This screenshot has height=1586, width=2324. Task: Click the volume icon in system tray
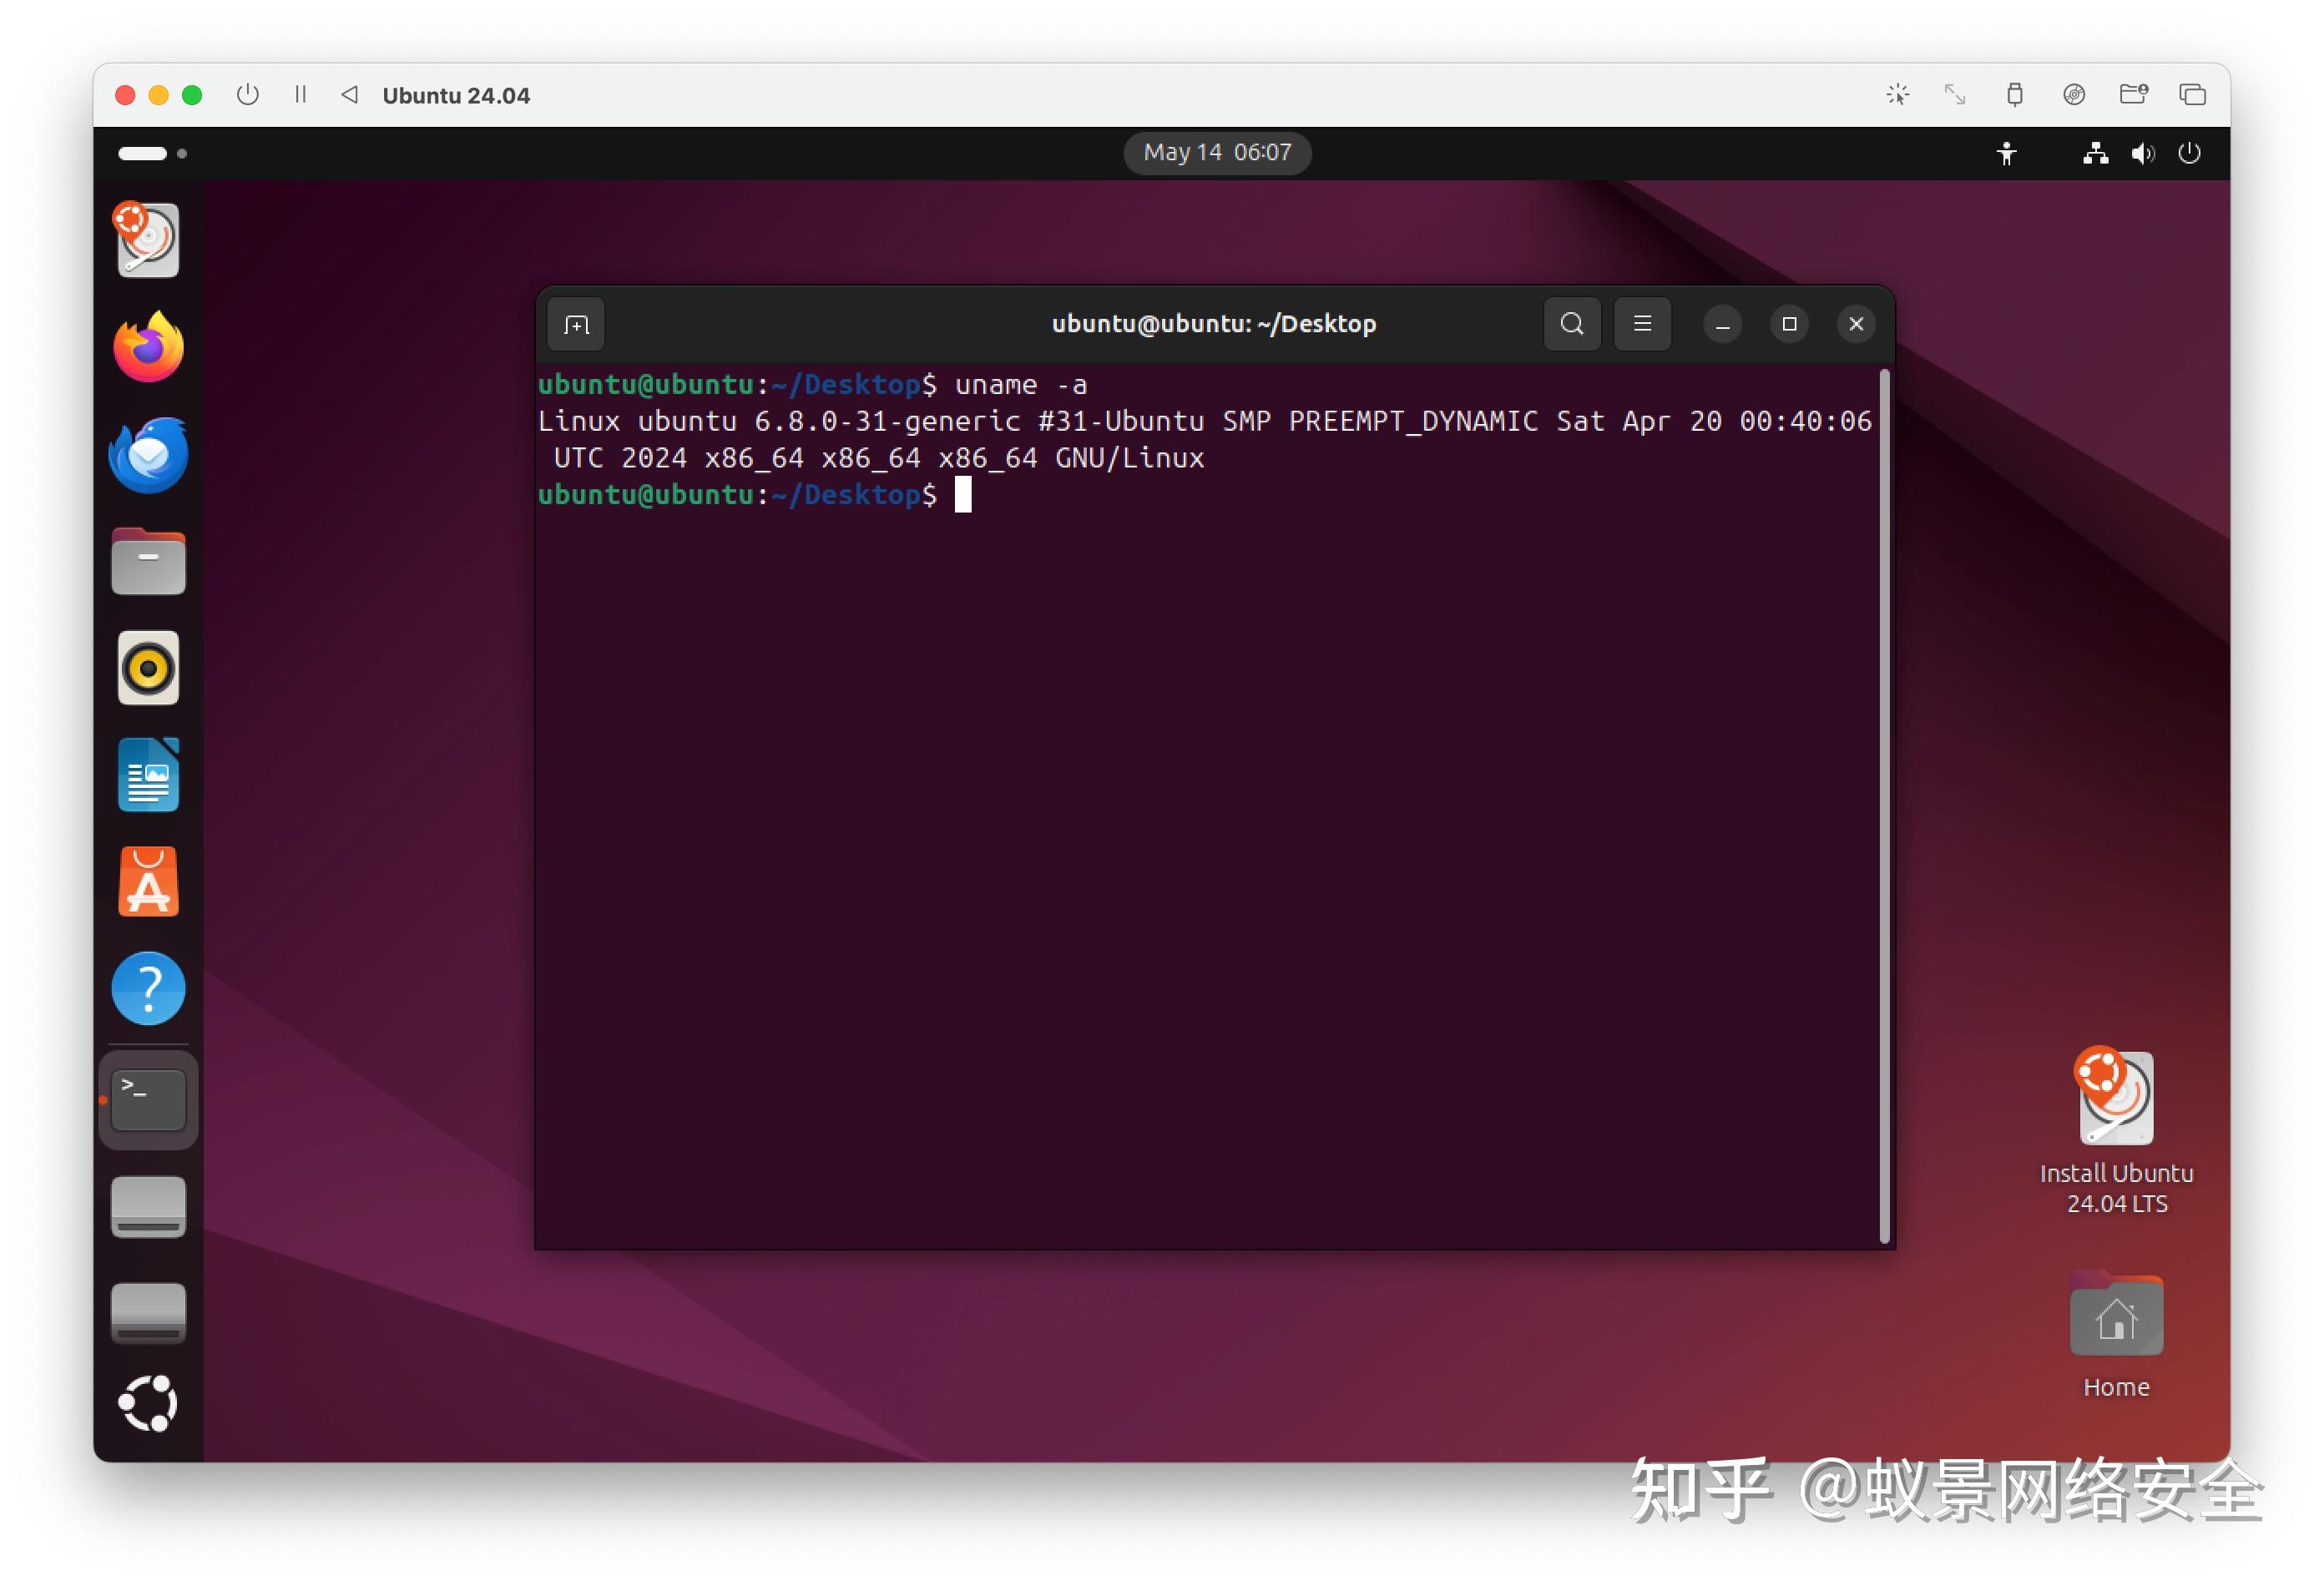tap(2142, 153)
